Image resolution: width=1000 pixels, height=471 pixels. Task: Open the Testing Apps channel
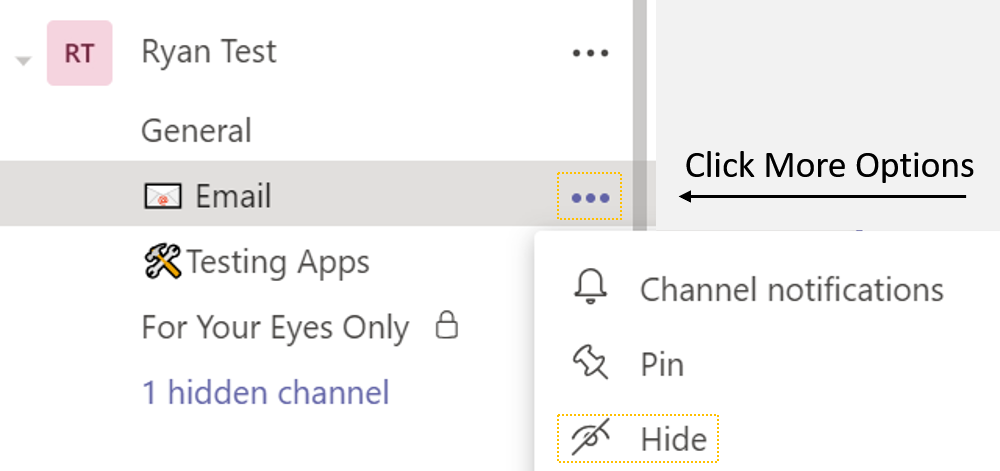[x=278, y=263]
